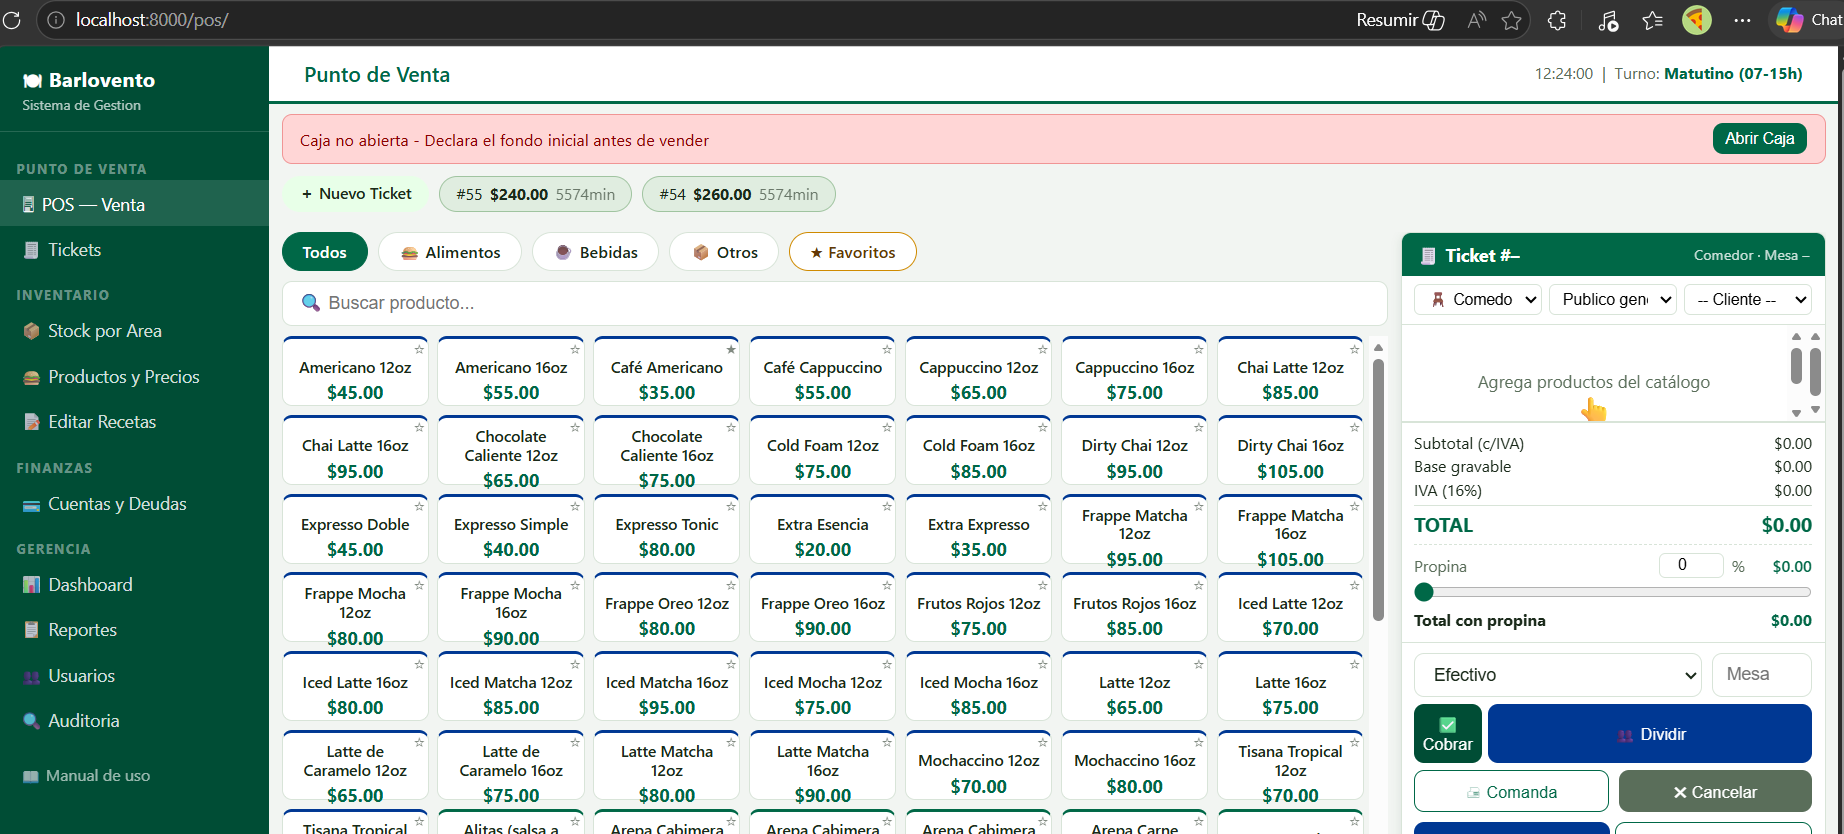
Task: Add Extra Esencia to the ticket
Action: click(823, 529)
